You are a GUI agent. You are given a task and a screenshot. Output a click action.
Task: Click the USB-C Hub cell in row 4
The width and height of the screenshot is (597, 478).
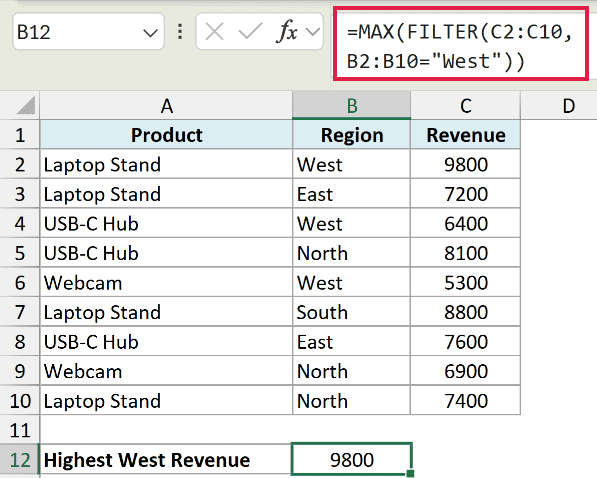(x=166, y=223)
